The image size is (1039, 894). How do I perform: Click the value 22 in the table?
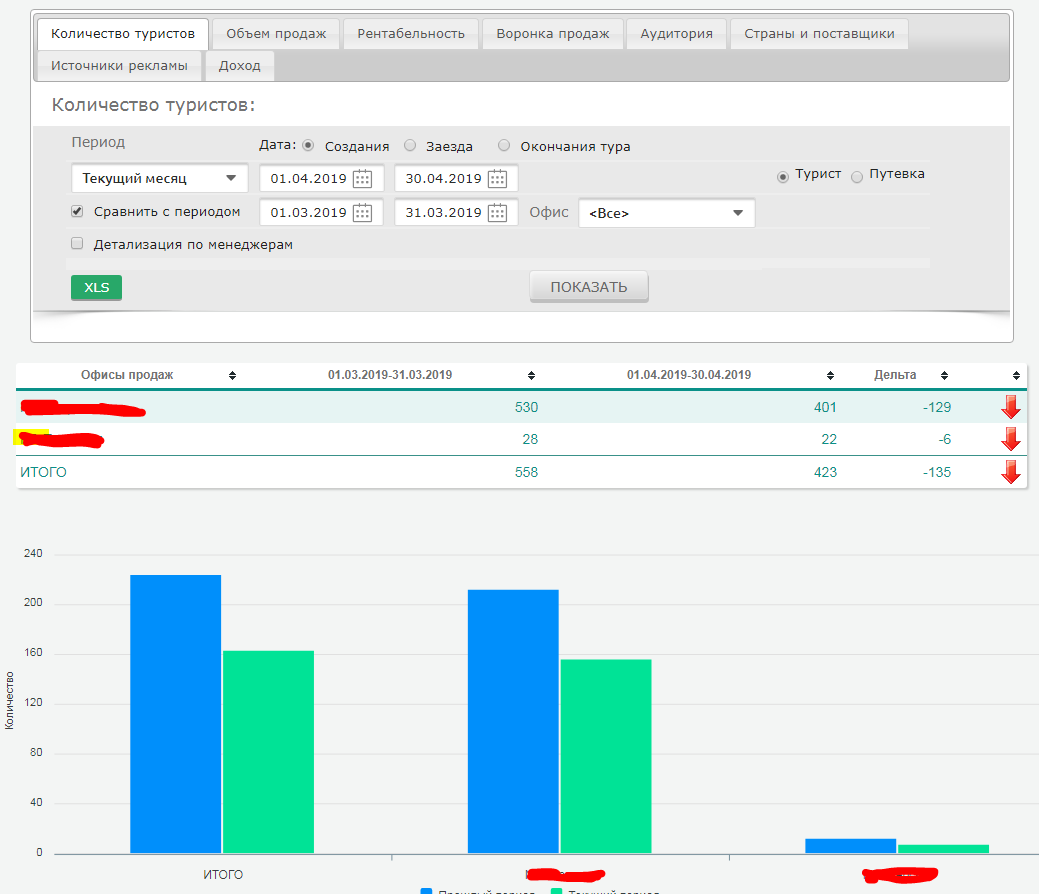[x=829, y=439]
